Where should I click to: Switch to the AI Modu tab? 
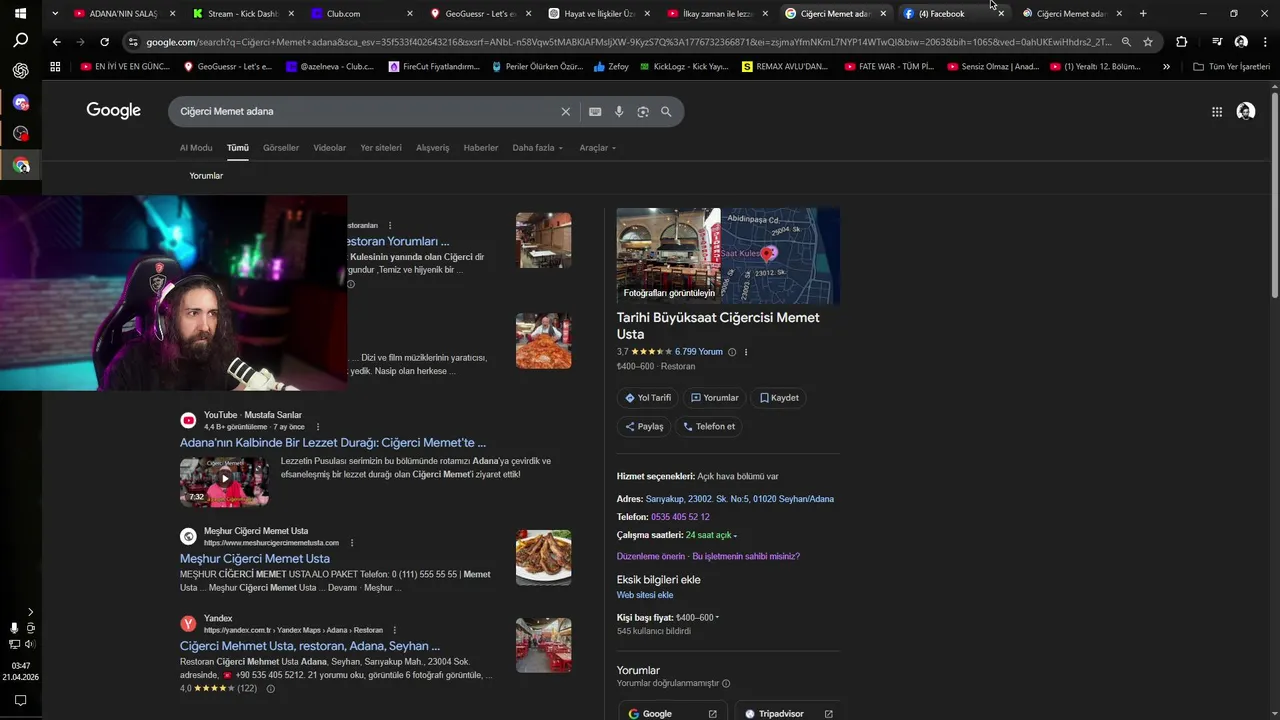(x=196, y=148)
